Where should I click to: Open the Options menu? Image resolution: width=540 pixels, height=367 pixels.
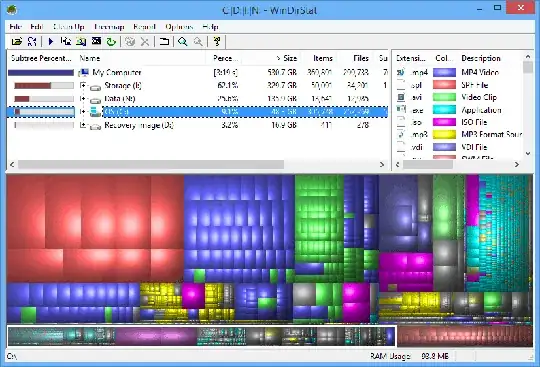(179, 27)
